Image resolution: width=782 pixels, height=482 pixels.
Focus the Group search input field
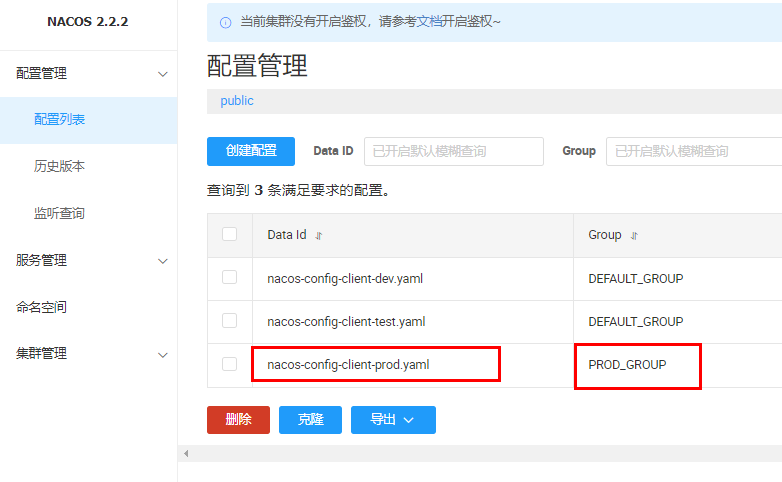point(694,151)
